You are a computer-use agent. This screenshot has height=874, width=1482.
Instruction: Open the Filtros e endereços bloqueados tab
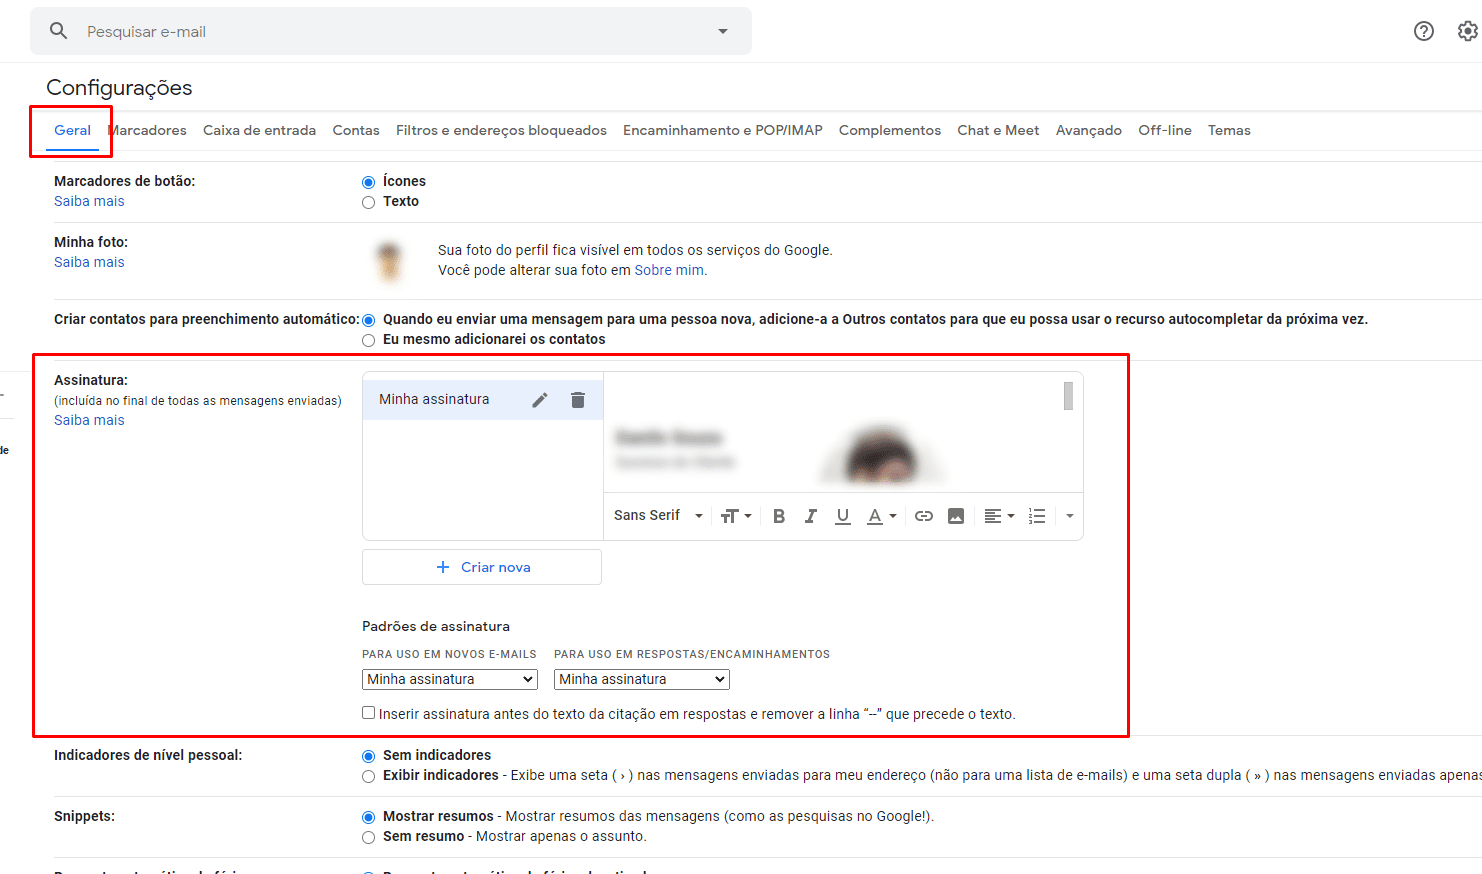tap(501, 130)
